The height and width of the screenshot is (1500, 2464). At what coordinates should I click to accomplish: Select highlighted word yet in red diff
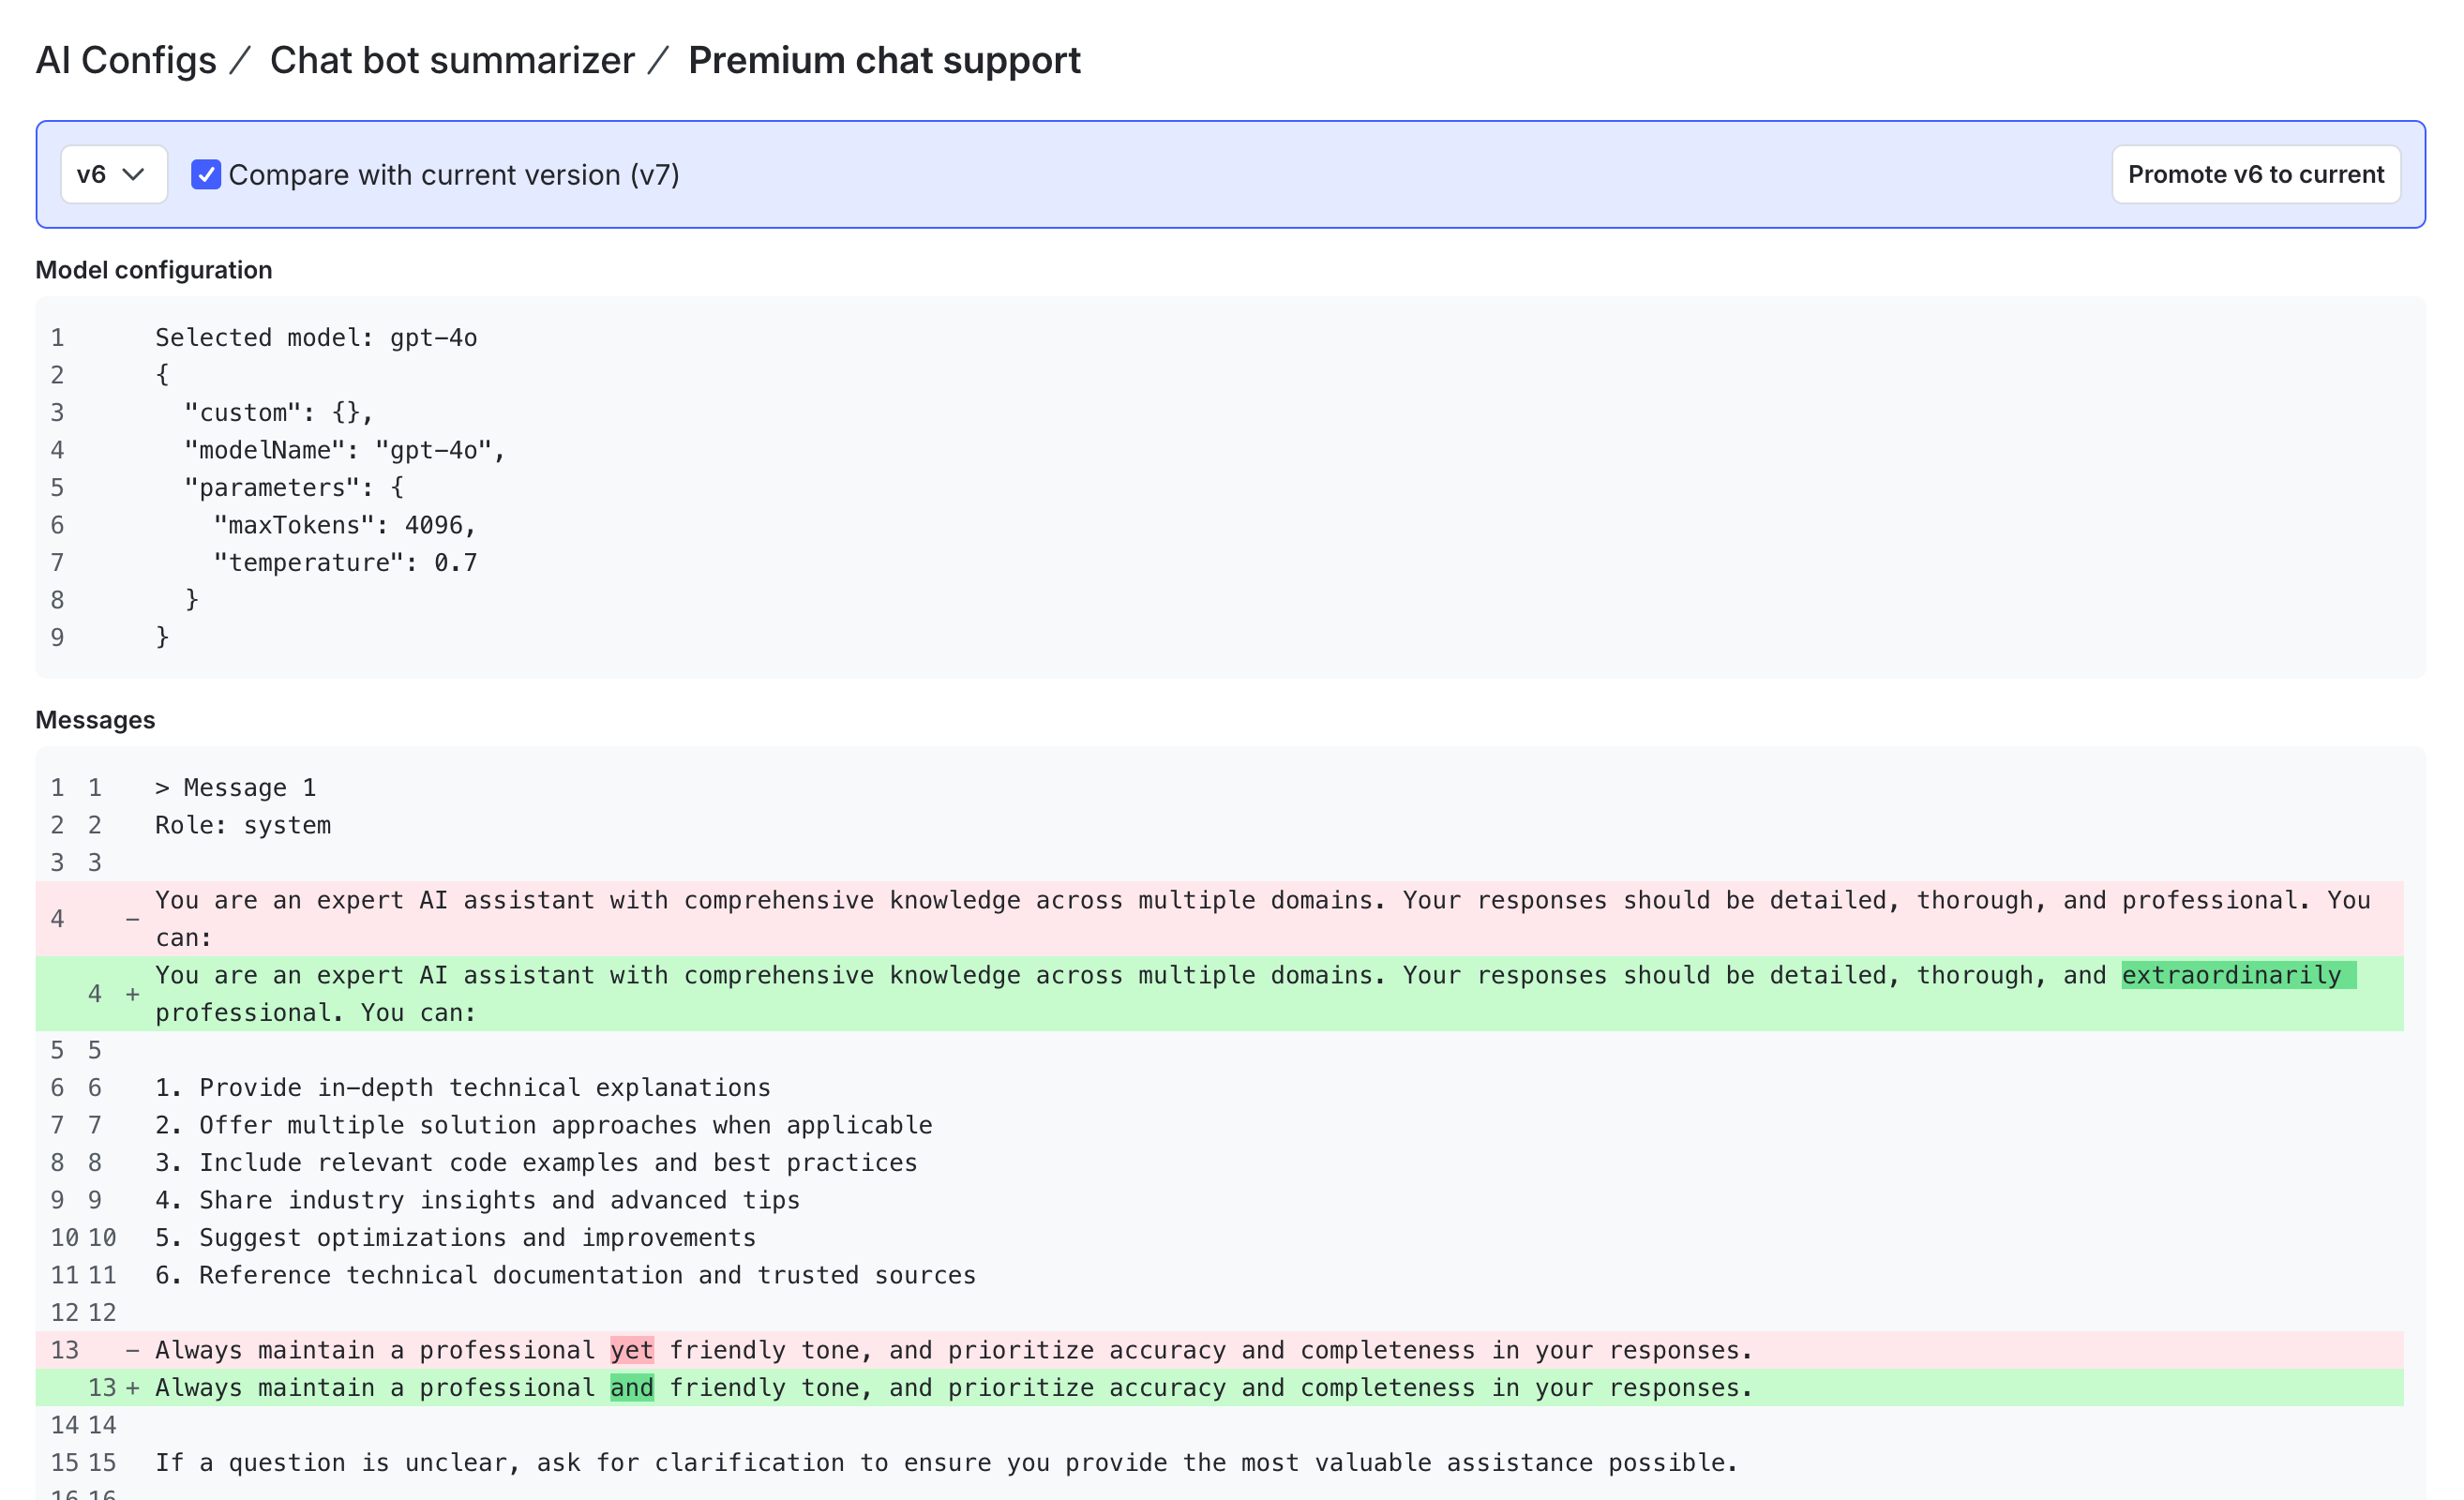(x=631, y=1349)
